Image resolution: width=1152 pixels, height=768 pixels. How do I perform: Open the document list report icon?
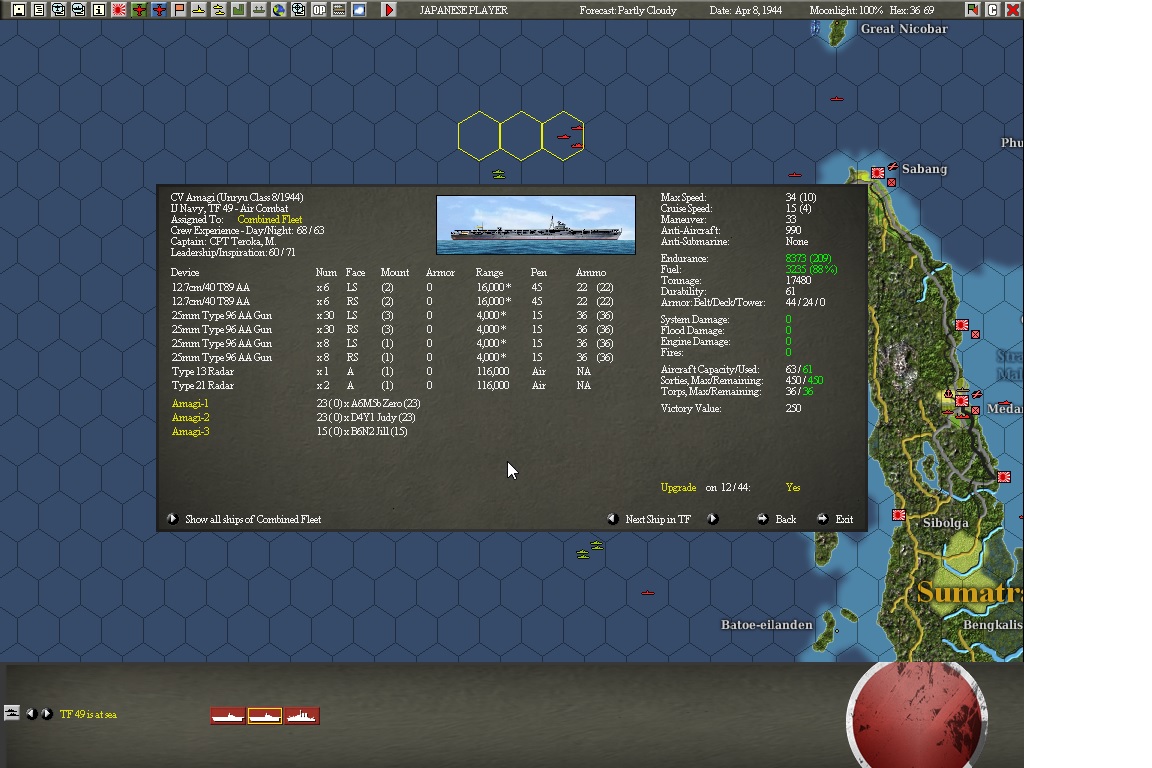pos(39,10)
